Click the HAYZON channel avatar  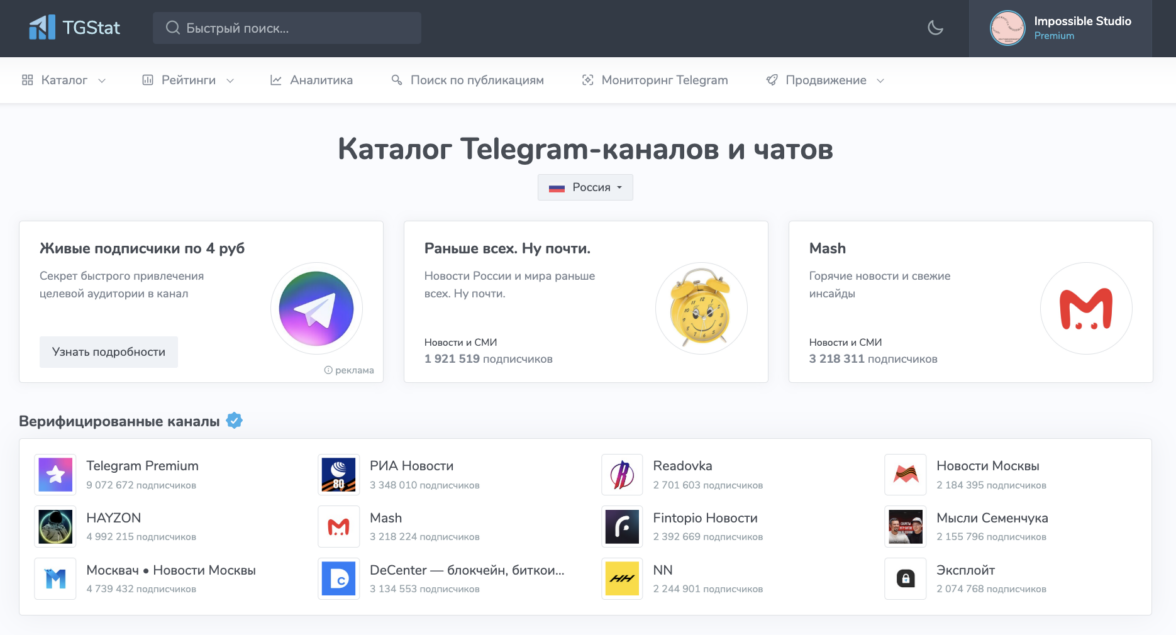56,526
